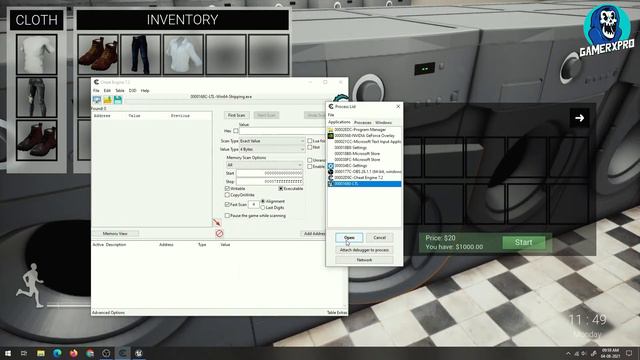Open Microsoft Edge from the taskbar

[57, 353]
